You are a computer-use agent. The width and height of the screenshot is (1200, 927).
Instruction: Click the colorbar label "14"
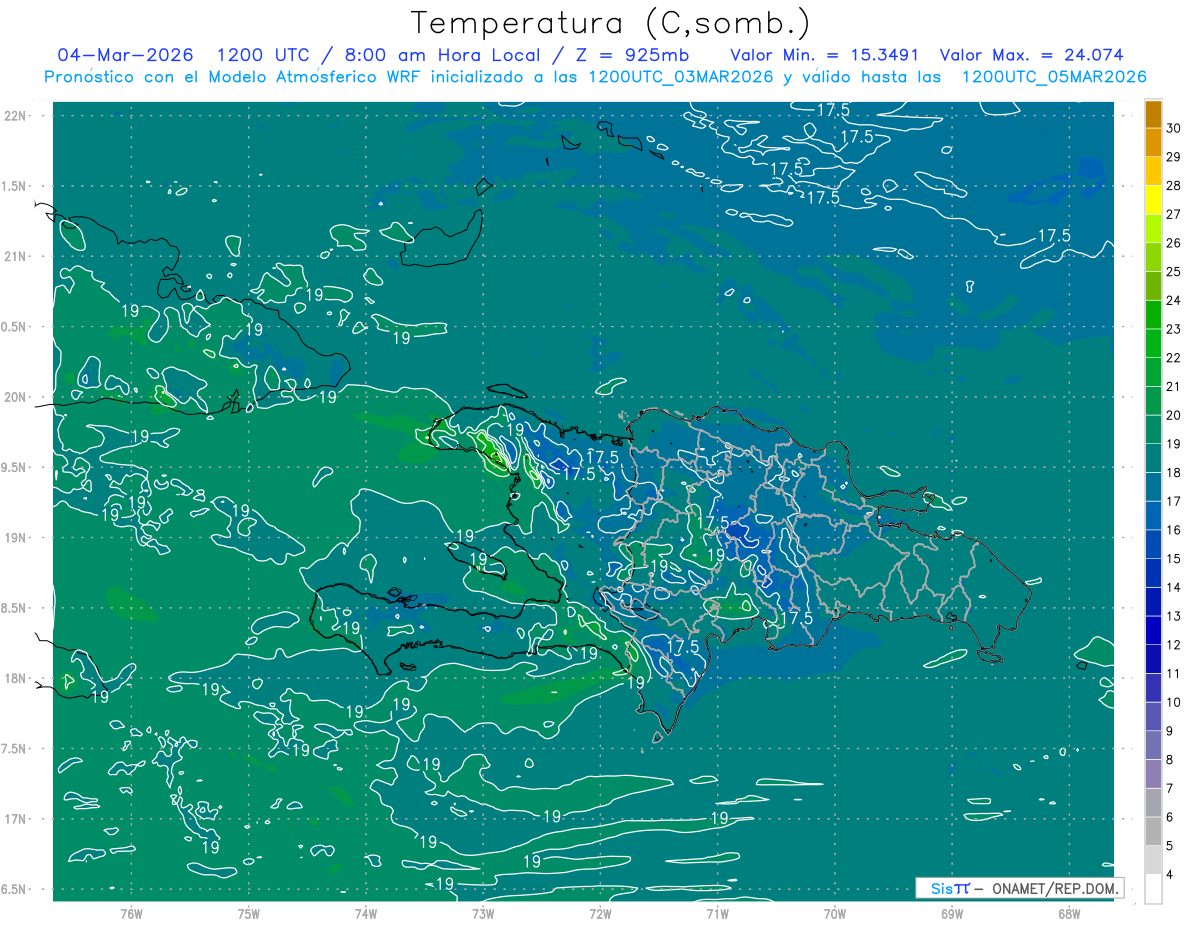tap(1174, 588)
